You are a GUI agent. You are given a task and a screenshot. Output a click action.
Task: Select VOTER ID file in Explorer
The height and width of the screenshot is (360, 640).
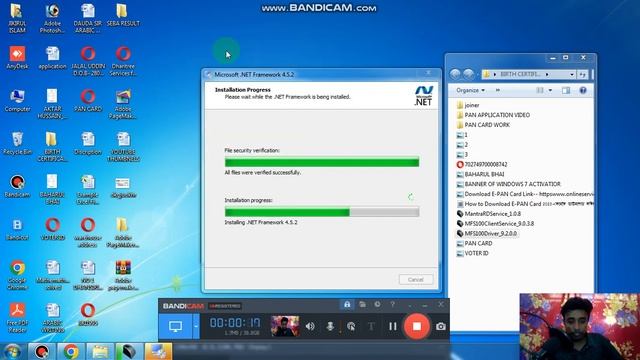tap(472, 253)
